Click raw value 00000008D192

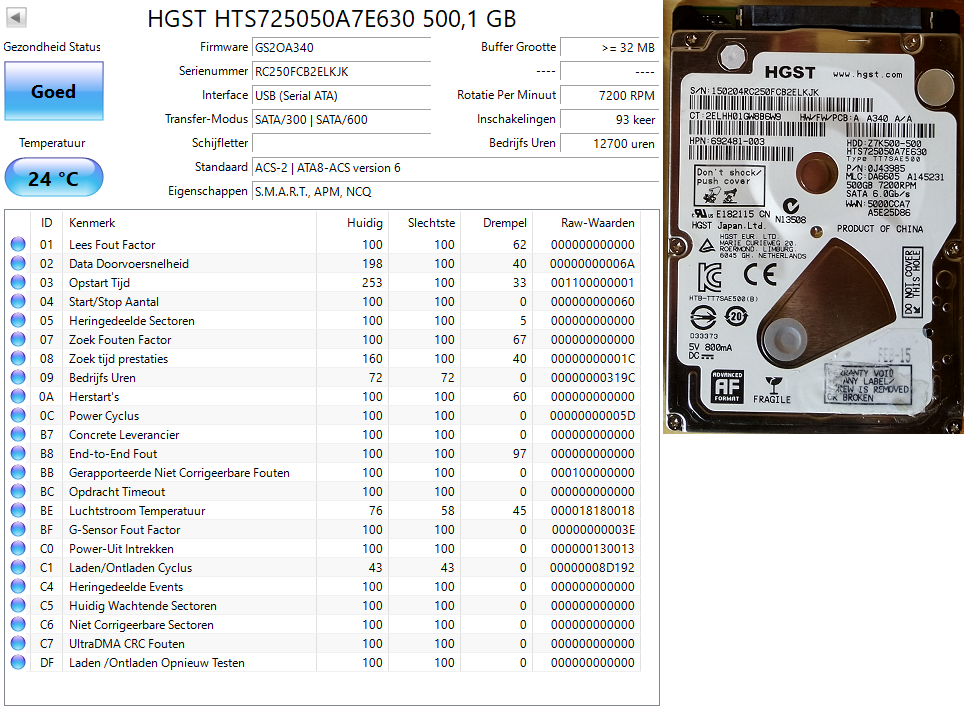(592, 568)
